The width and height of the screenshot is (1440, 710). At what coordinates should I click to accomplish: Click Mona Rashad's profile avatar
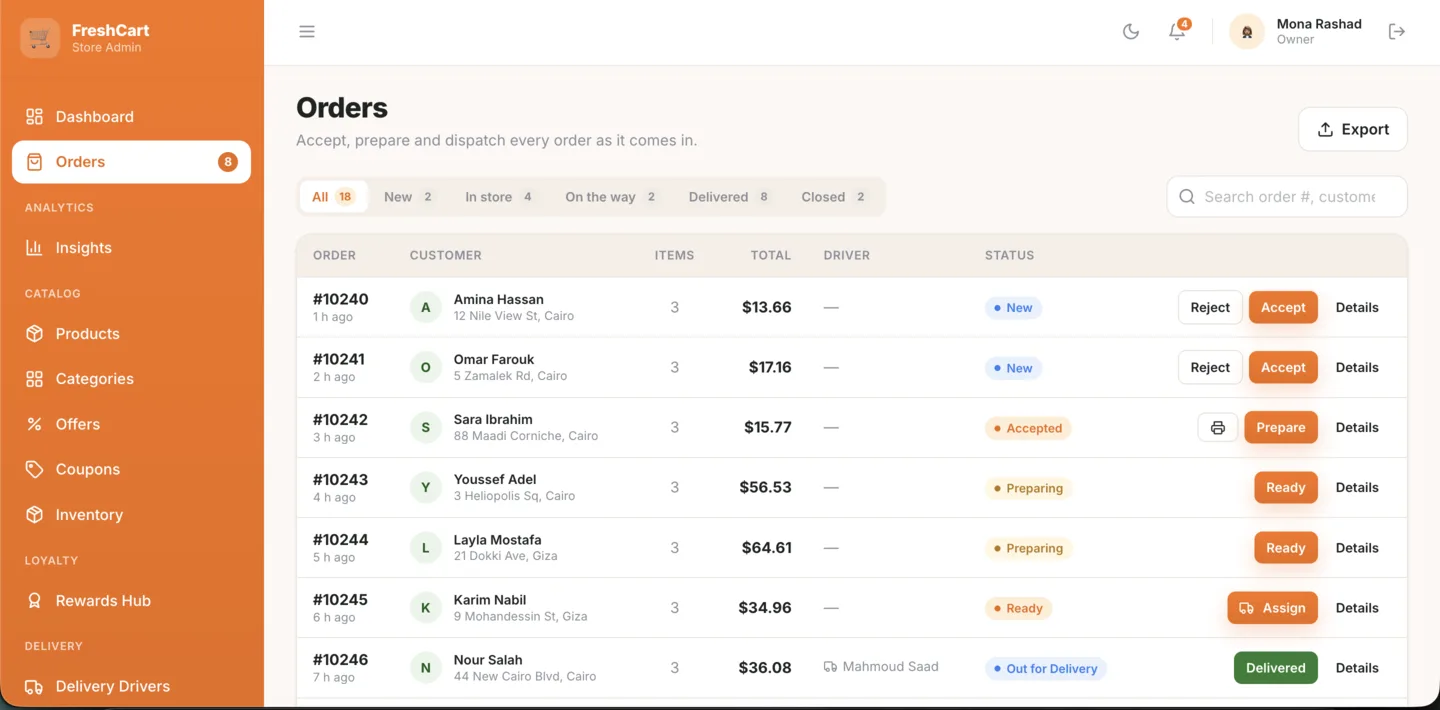click(1247, 32)
